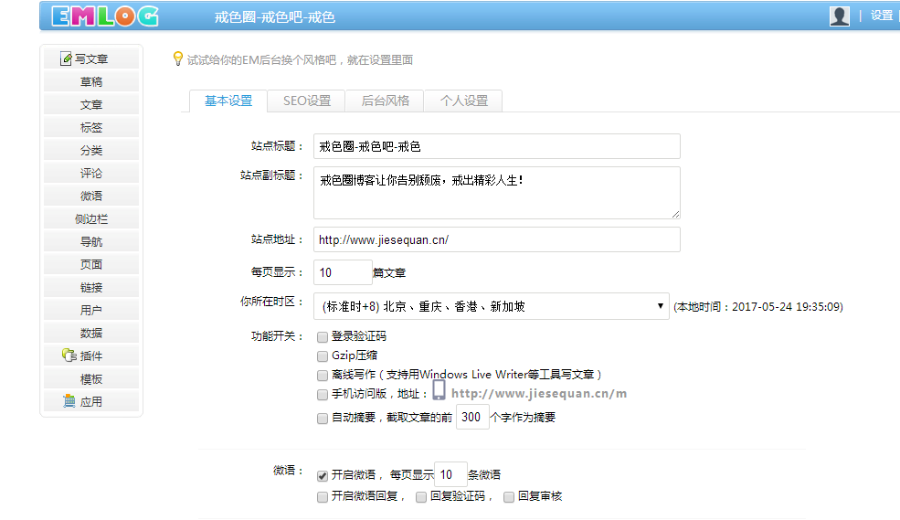Viewport: 900px width, 520px height.
Task: Enable 回复审核 checkbox
Action: pos(509,497)
